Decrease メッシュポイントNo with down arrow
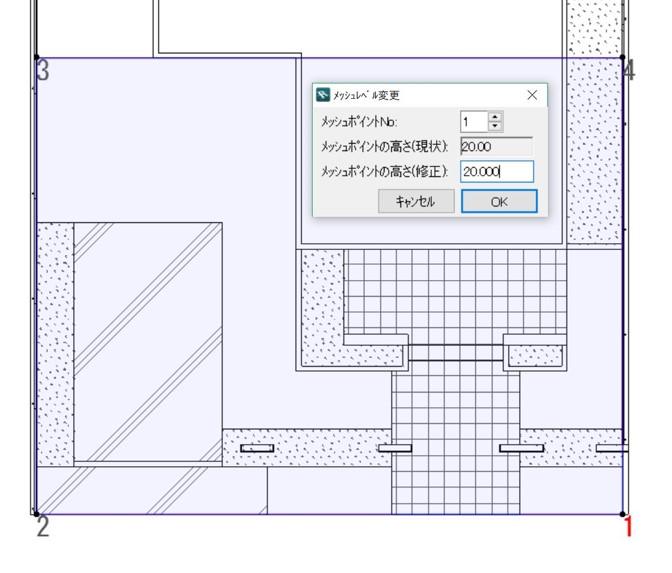Screen dimensions: 672x573 click(x=495, y=126)
